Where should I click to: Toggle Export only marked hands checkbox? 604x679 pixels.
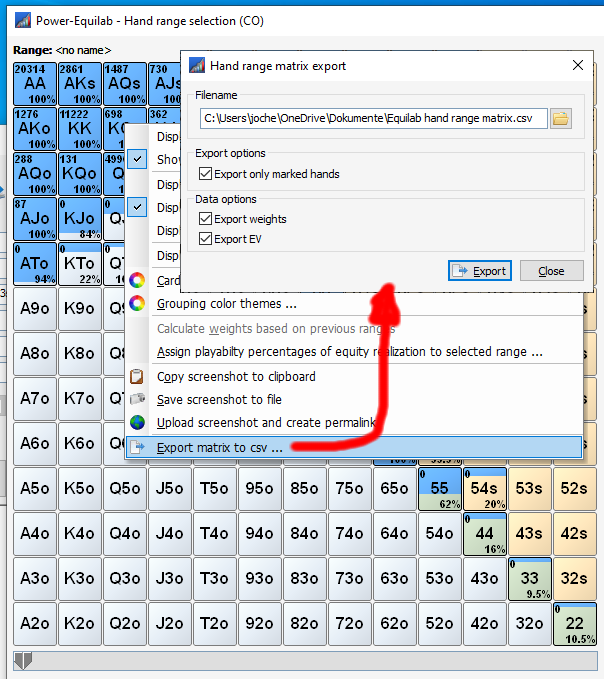tap(205, 174)
